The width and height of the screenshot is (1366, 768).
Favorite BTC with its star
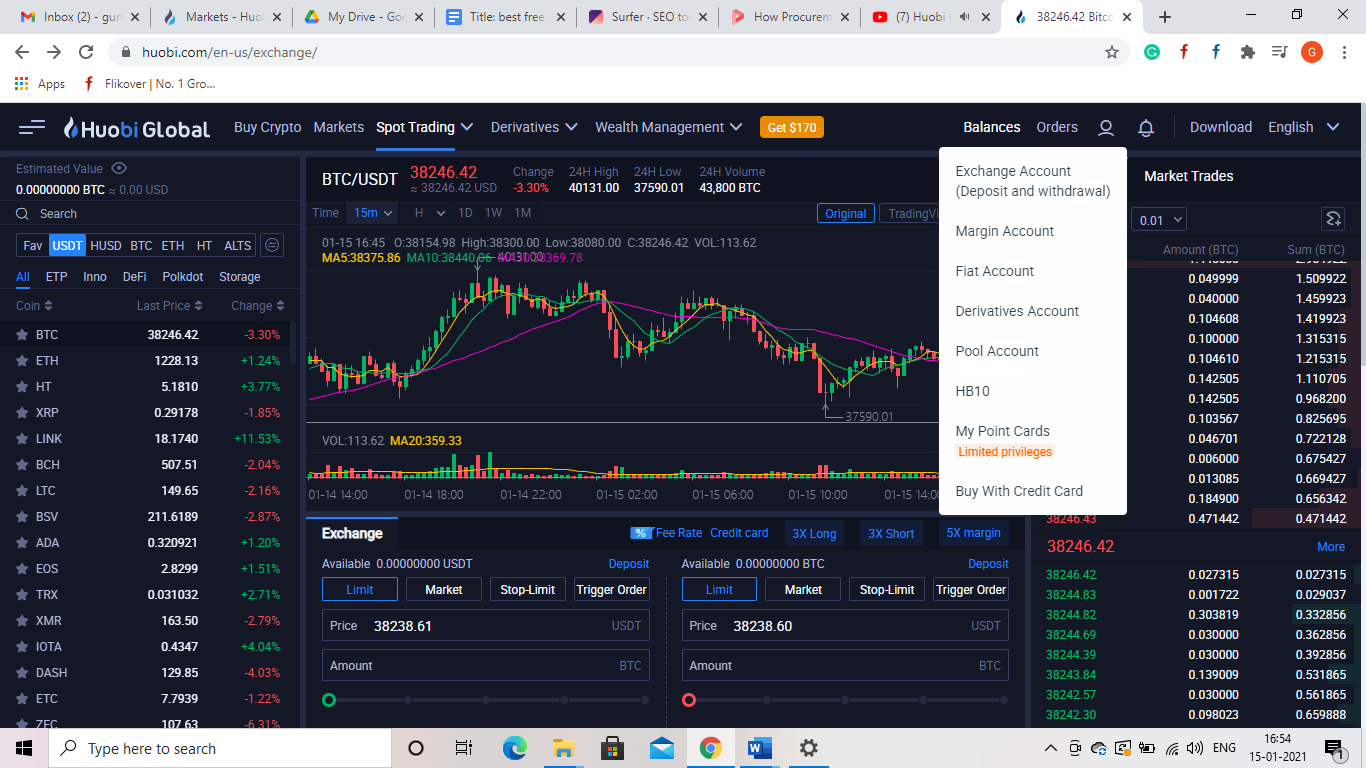click(x=22, y=335)
